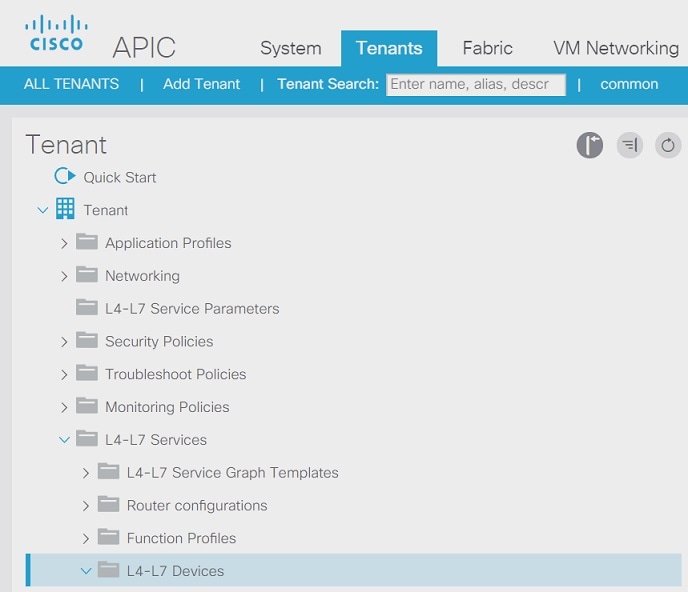Click the Function Profiles folder icon
688x592 pixels.
click(x=108, y=537)
